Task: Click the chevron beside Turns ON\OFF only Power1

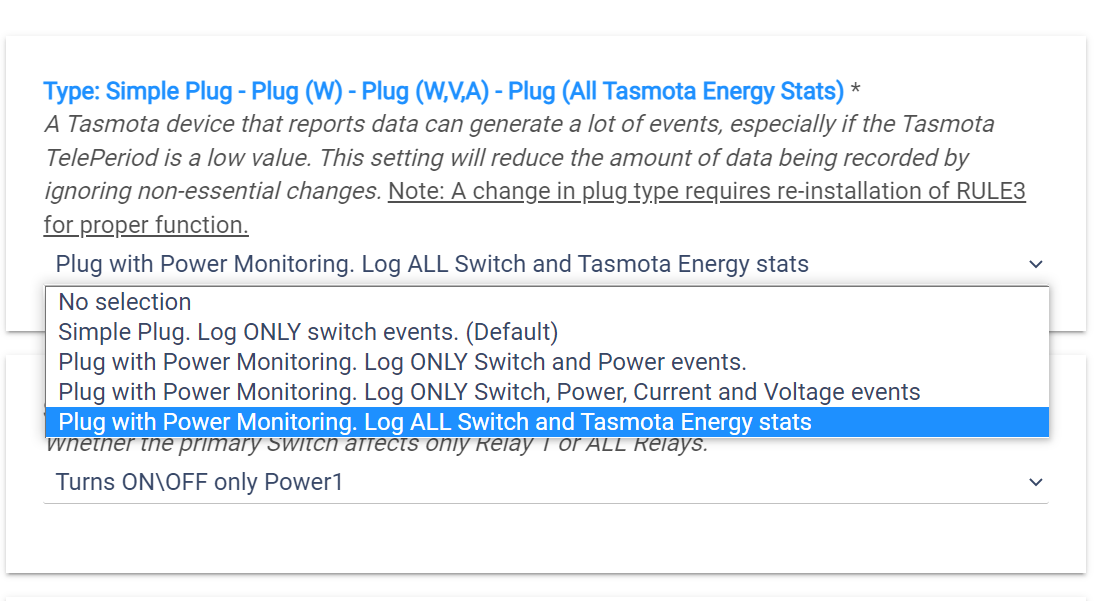Action: tap(1035, 482)
